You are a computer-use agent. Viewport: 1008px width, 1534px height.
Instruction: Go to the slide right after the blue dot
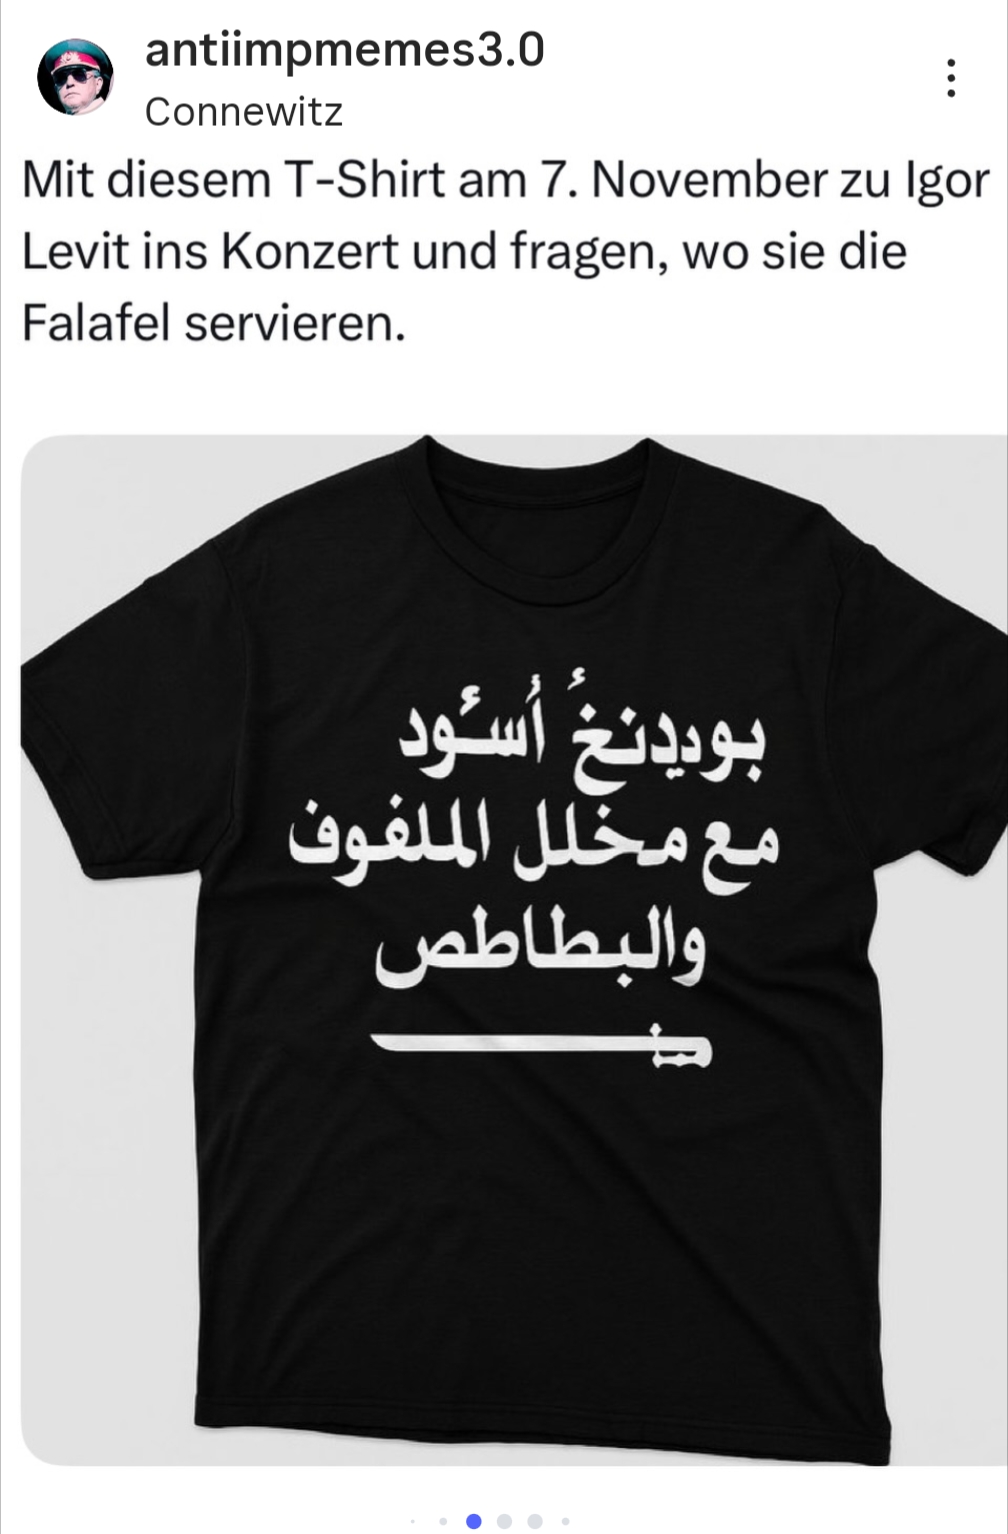[505, 1521]
